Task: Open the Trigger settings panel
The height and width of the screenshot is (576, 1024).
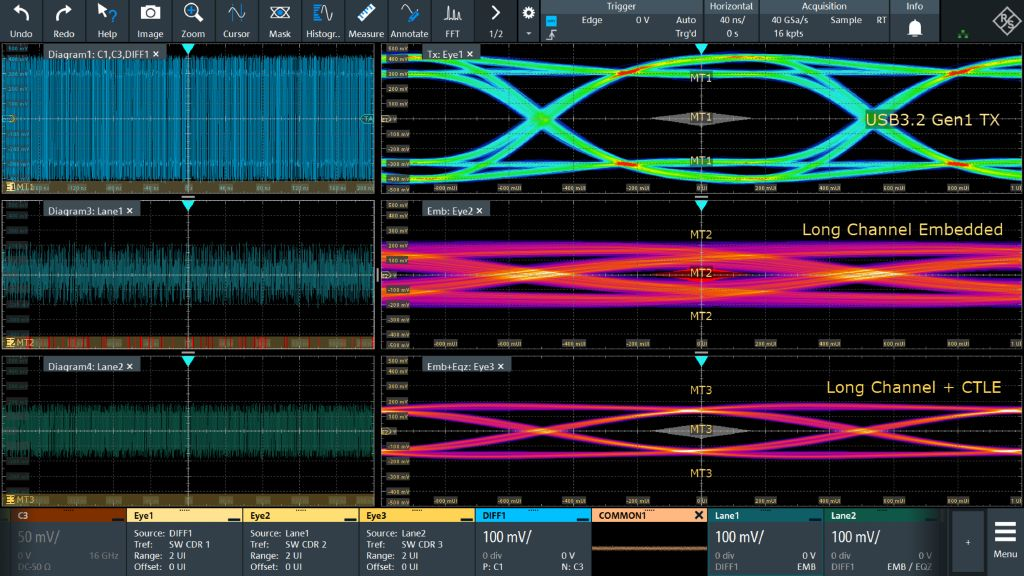Action: pyautogui.click(x=621, y=20)
